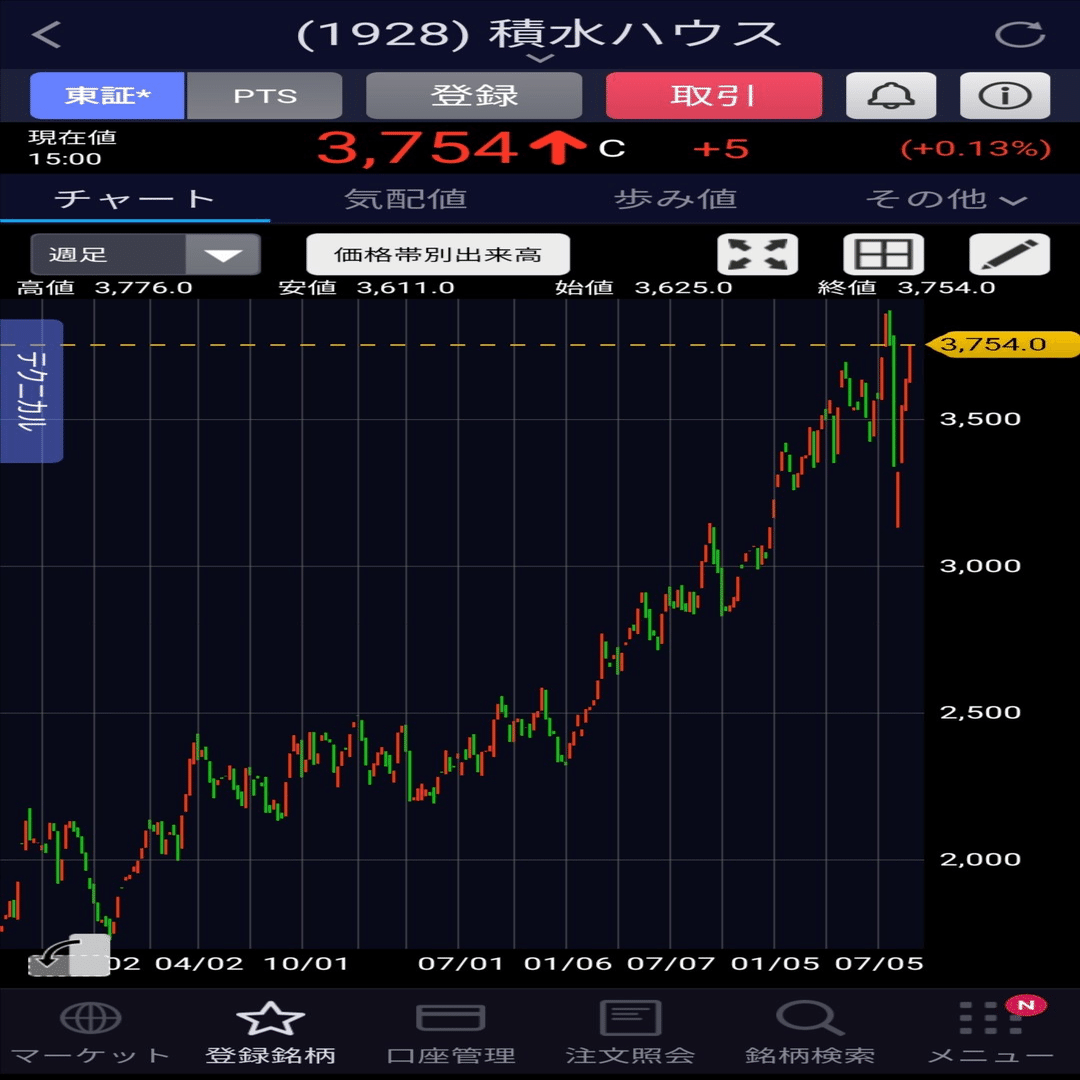1080x1080 pixels.
Task: Expand chart to fullscreen
Action: point(758,254)
